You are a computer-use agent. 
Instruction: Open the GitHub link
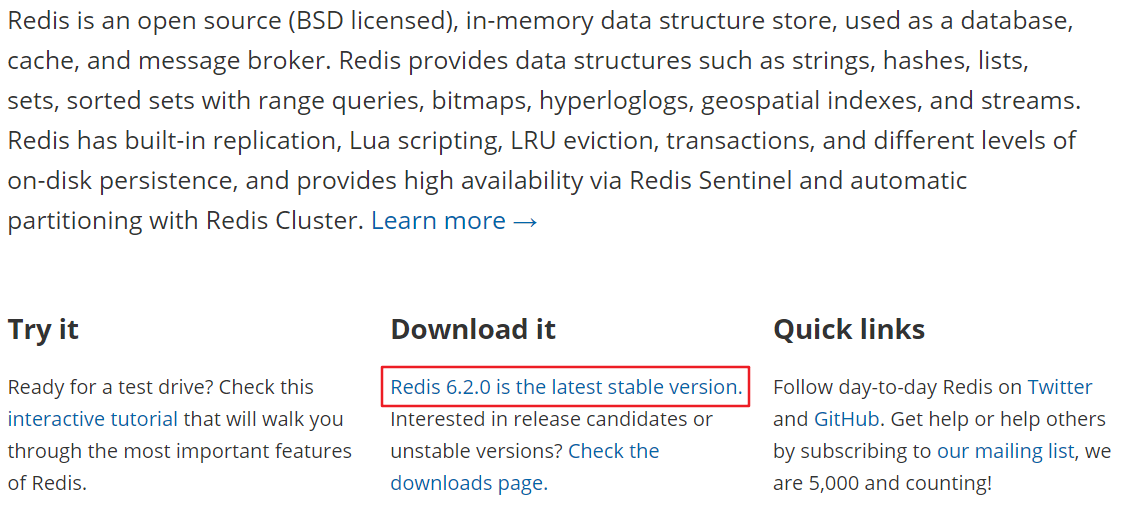848,419
